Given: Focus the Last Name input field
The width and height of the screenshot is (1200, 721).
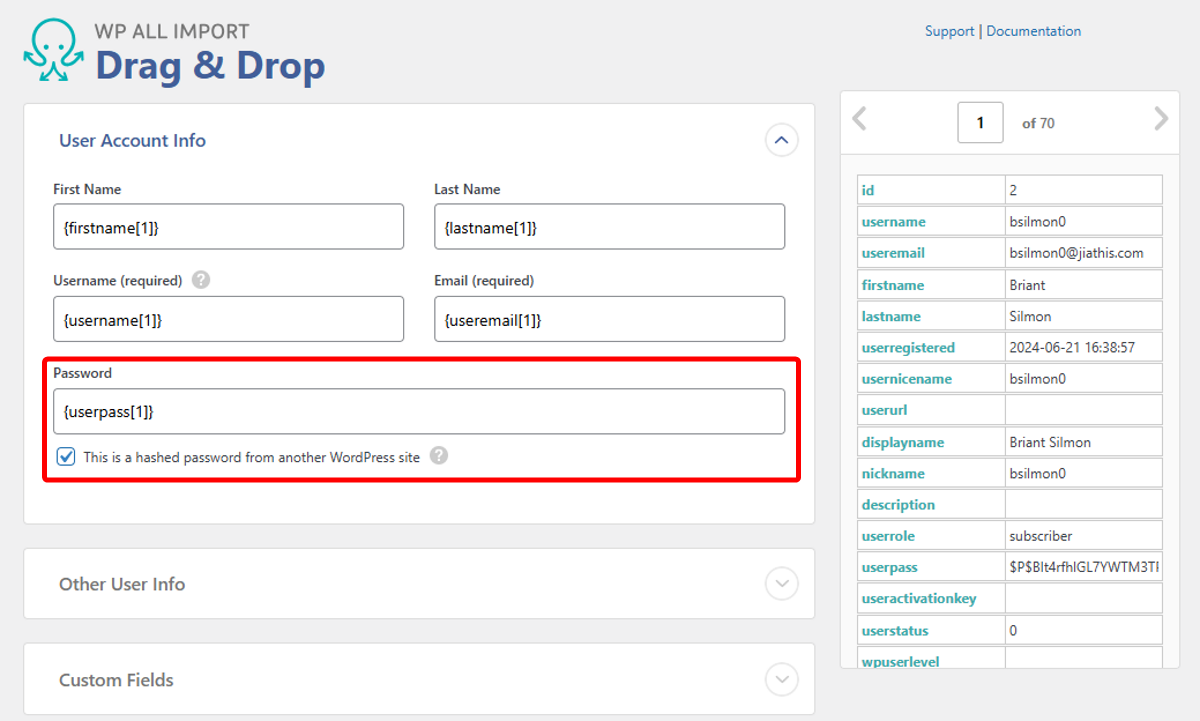Looking at the screenshot, I should click(x=609, y=227).
